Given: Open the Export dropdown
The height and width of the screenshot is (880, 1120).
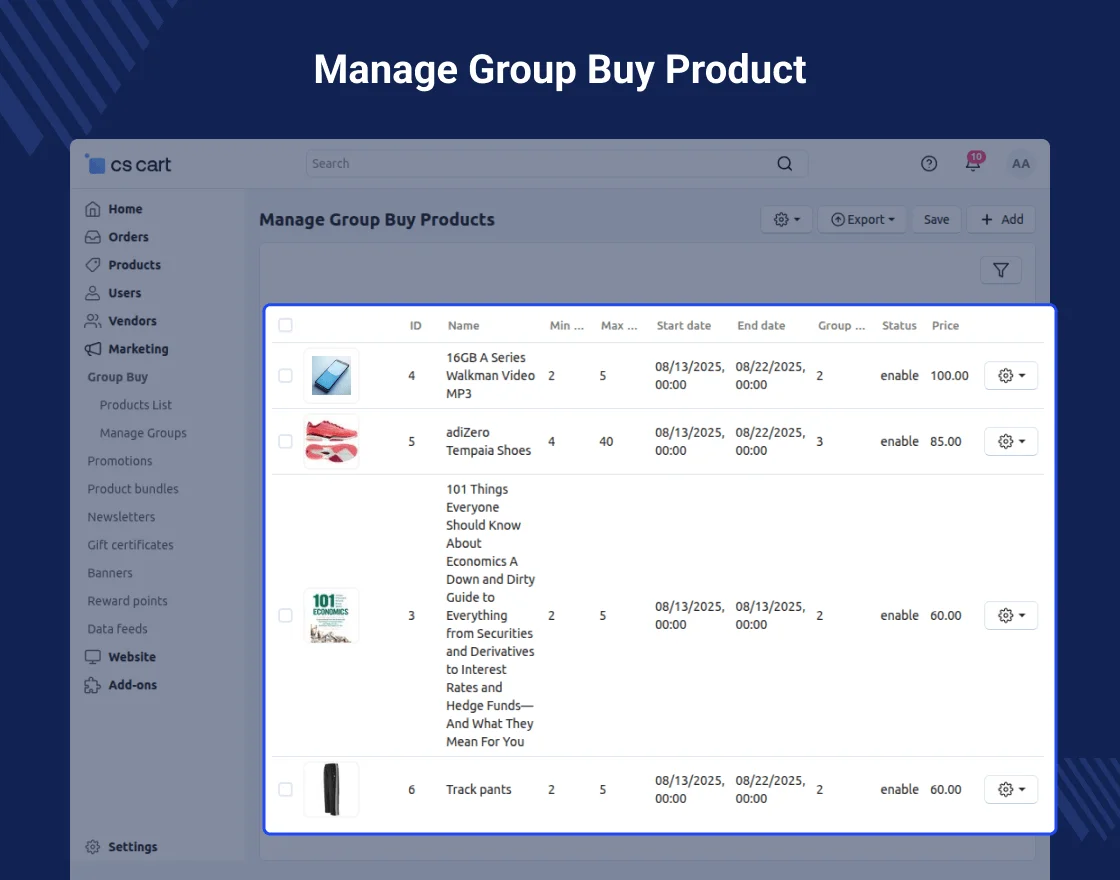Looking at the screenshot, I should click(x=862, y=220).
